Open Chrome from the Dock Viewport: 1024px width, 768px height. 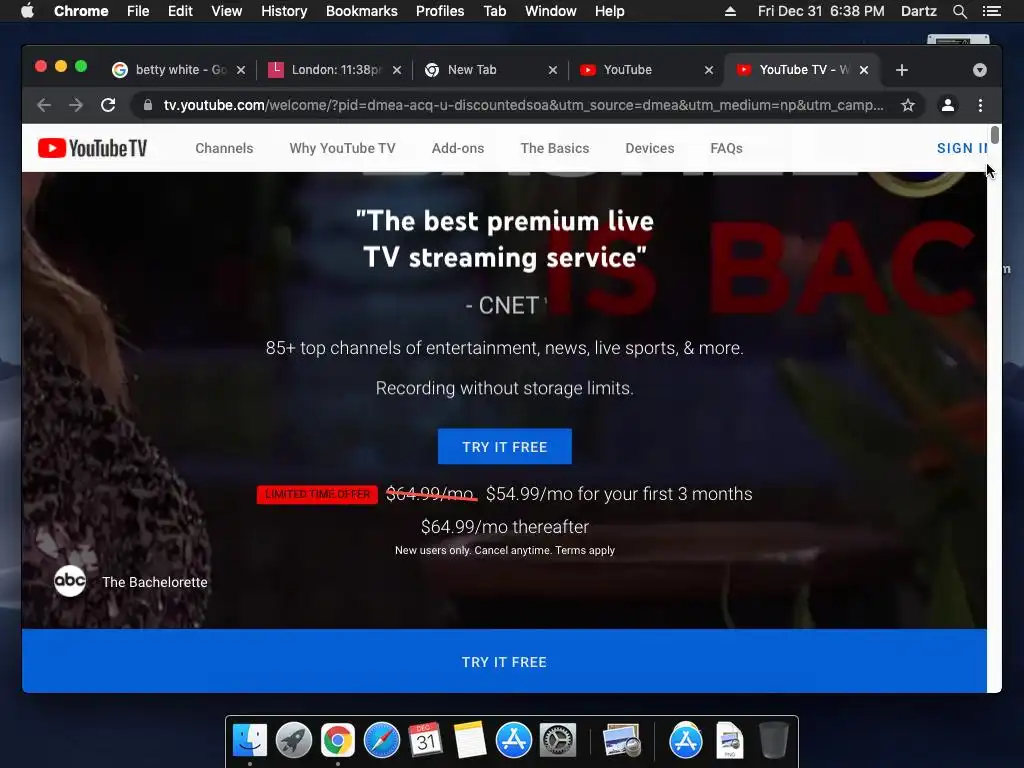(338, 740)
